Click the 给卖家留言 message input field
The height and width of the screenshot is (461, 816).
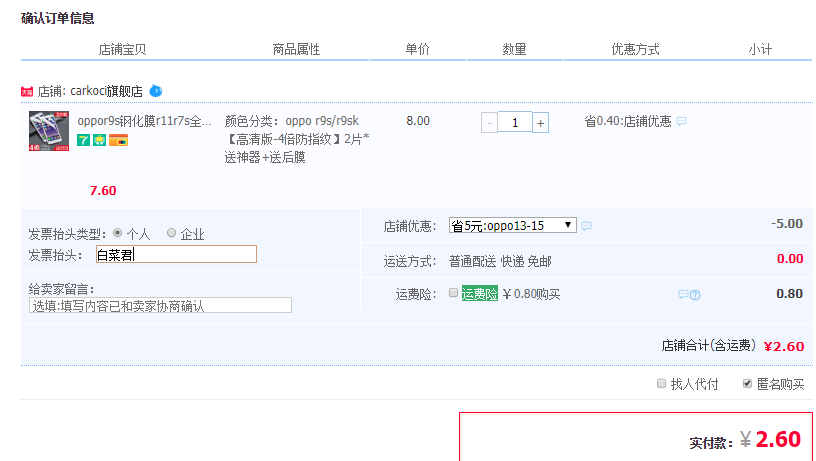[x=160, y=305]
